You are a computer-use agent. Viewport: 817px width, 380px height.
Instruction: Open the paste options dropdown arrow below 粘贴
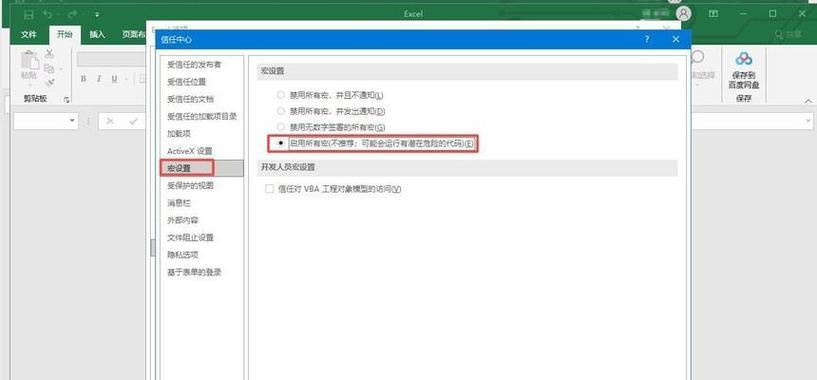pyautogui.click(x=29, y=85)
